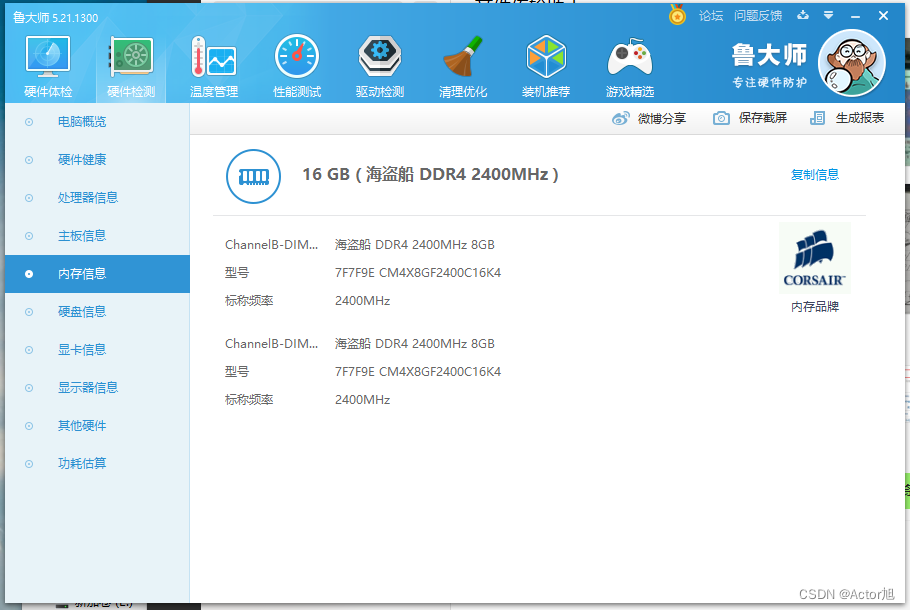Open 清理优化 cleanup broom icon
The height and width of the screenshot is (610, 910).
tap(463, 66)
